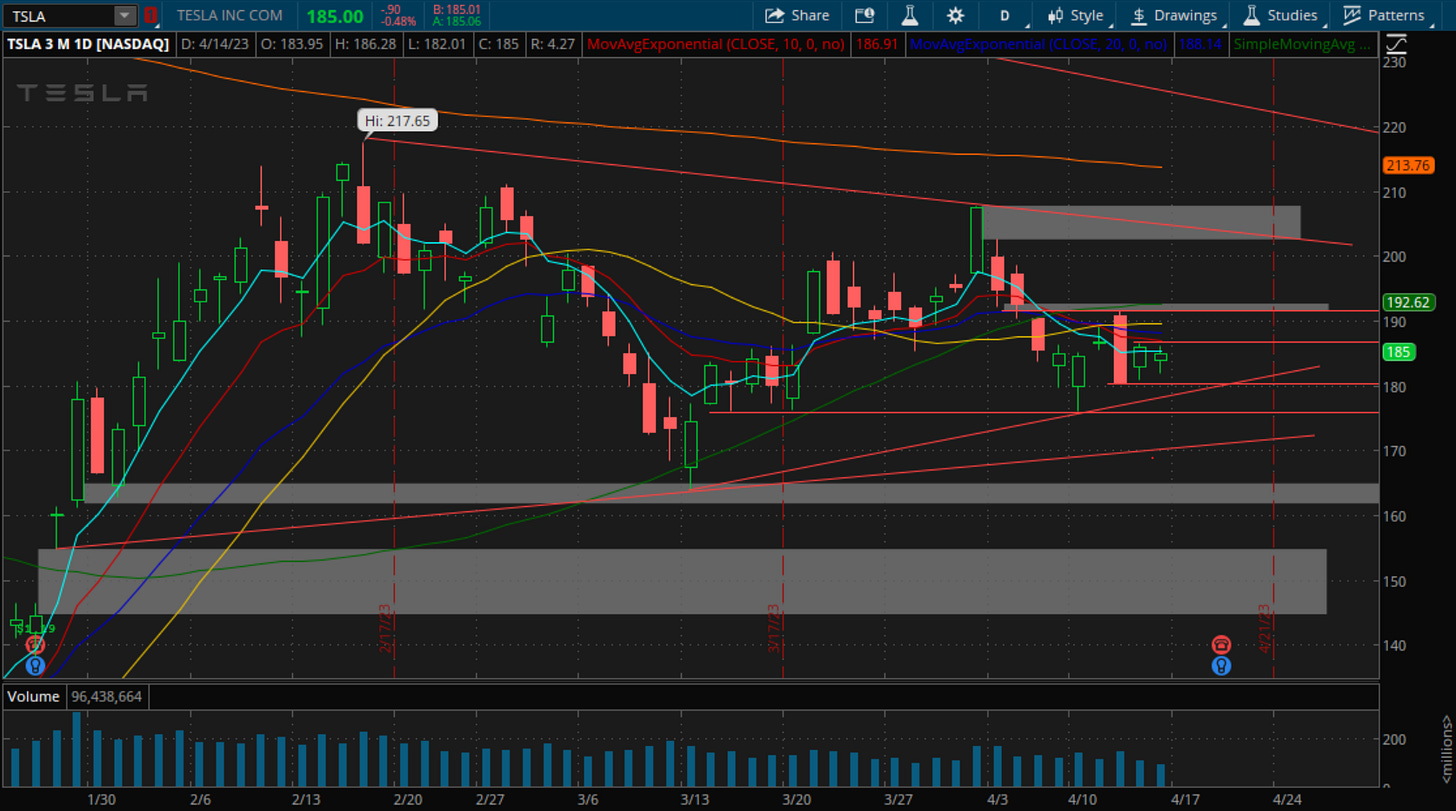Expand the TSLA symbol dropdown arrow
The width and height of the screenshot is (1456, 811).
[x=124, y=15]
